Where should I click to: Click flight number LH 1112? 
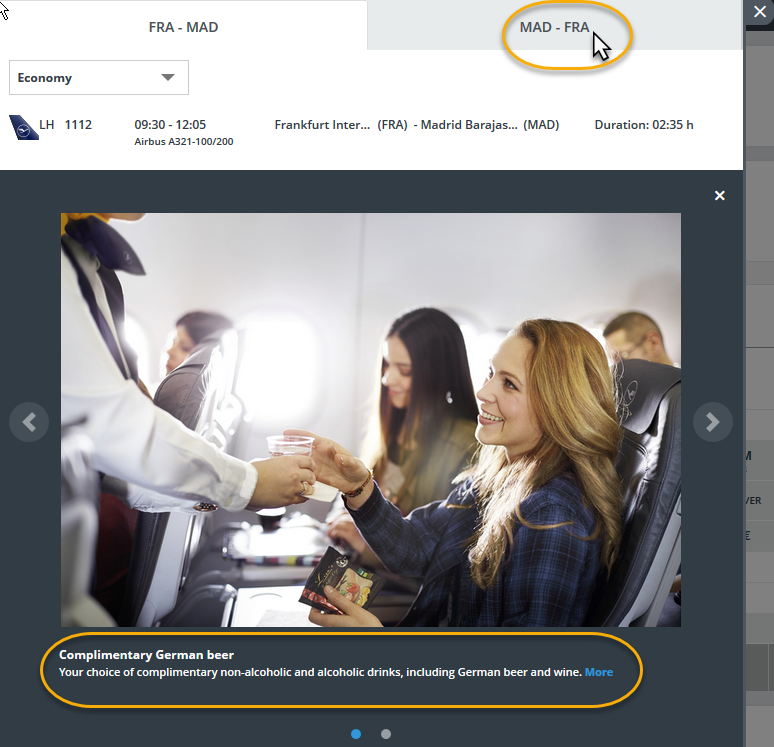coord(66,125)
